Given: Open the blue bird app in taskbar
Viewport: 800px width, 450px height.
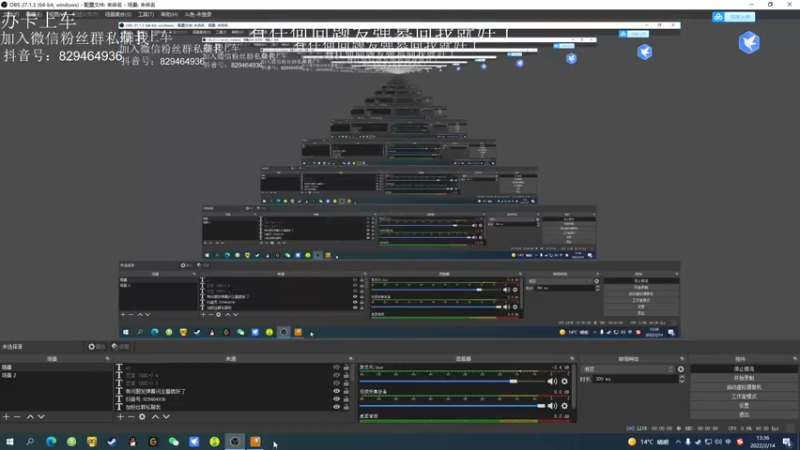Looking at the screenshot, I should tap(194, 441).
